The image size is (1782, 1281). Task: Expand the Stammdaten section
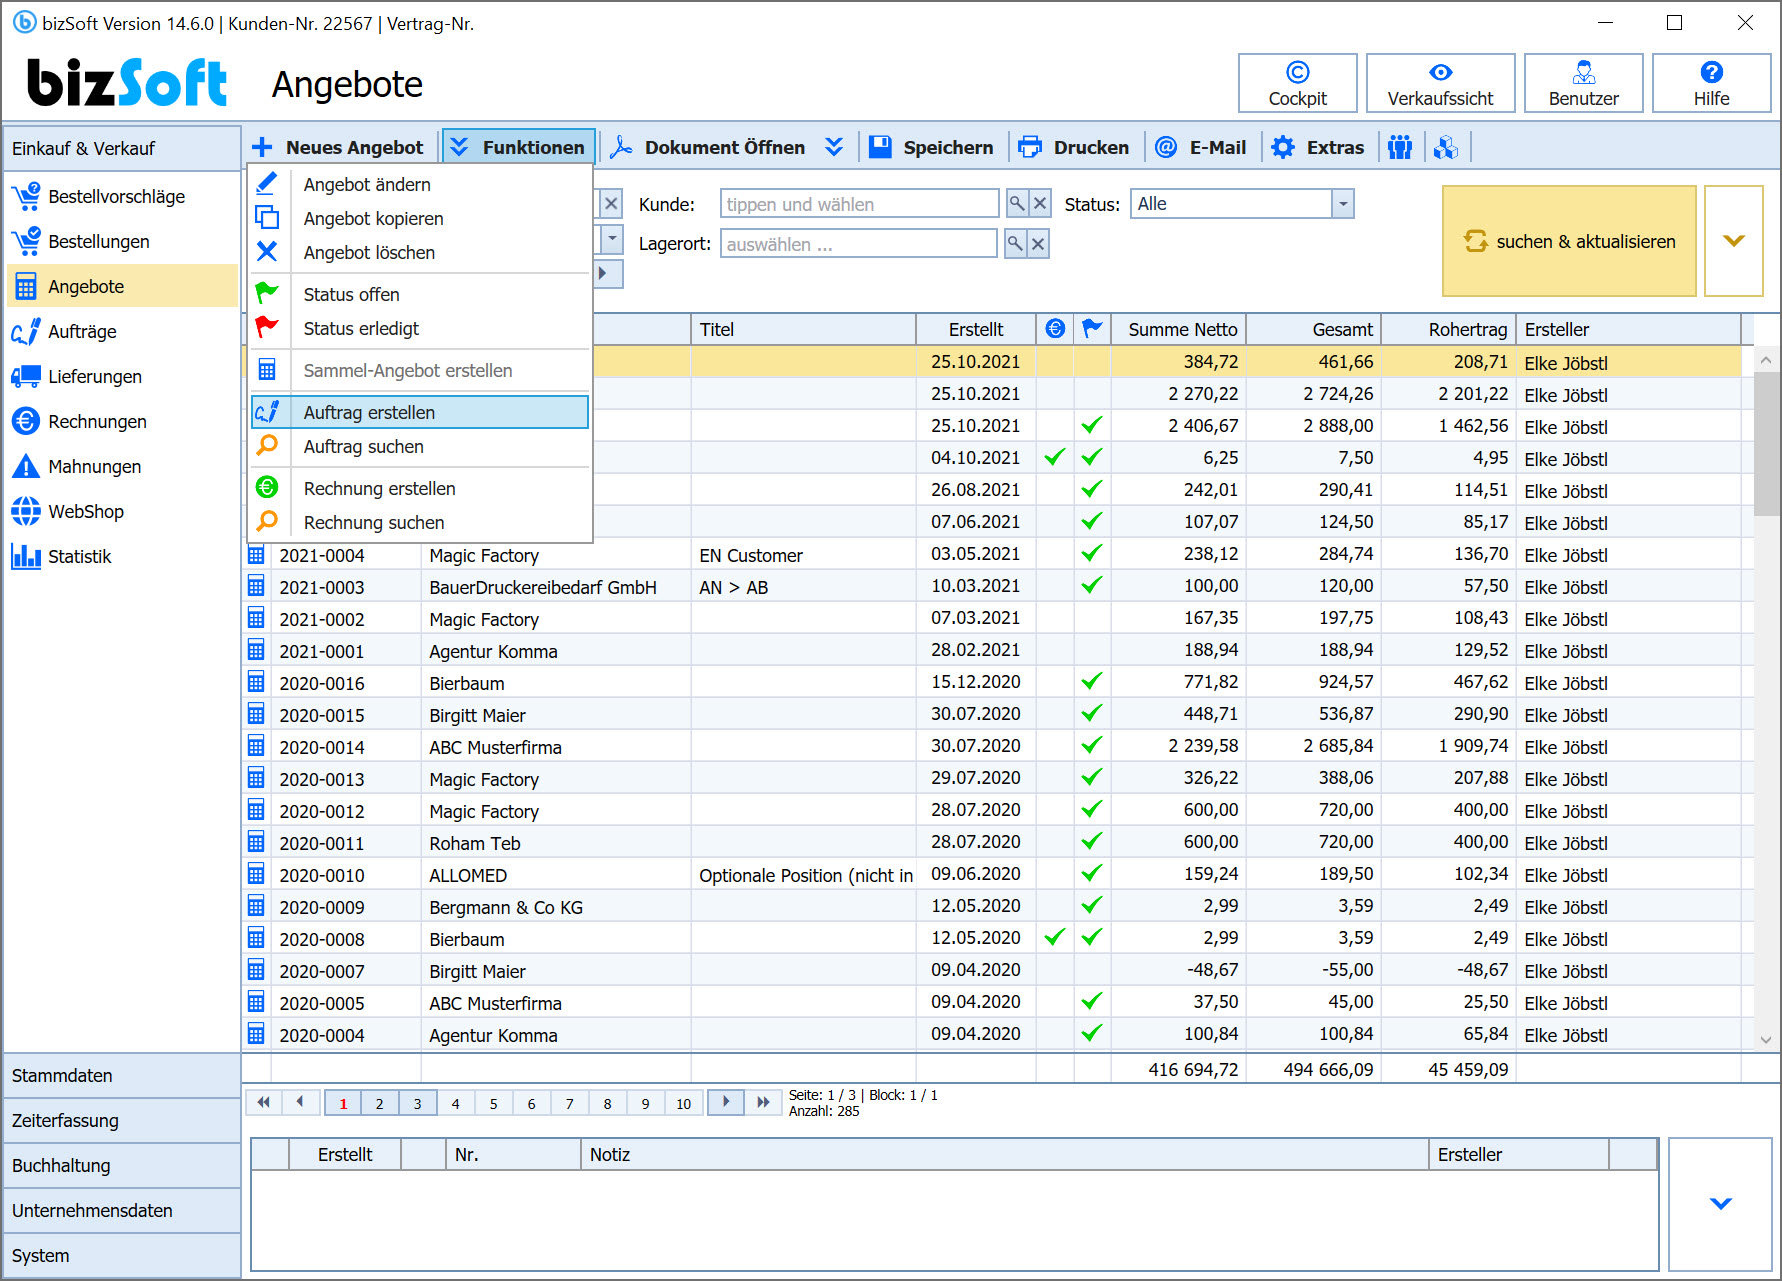tap(122, 1076)
